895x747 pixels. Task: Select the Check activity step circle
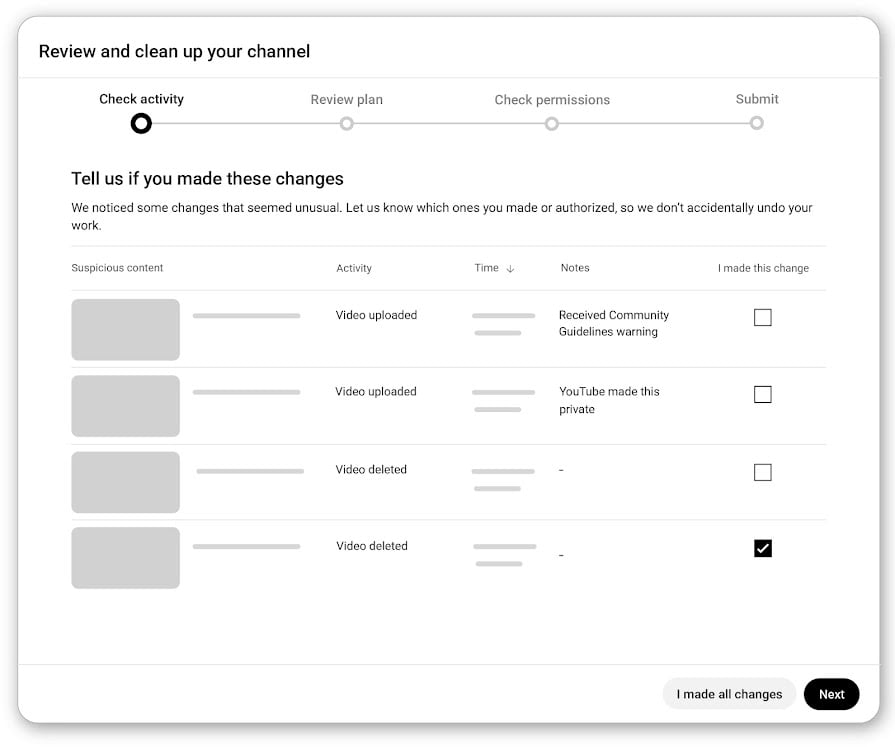141,123
